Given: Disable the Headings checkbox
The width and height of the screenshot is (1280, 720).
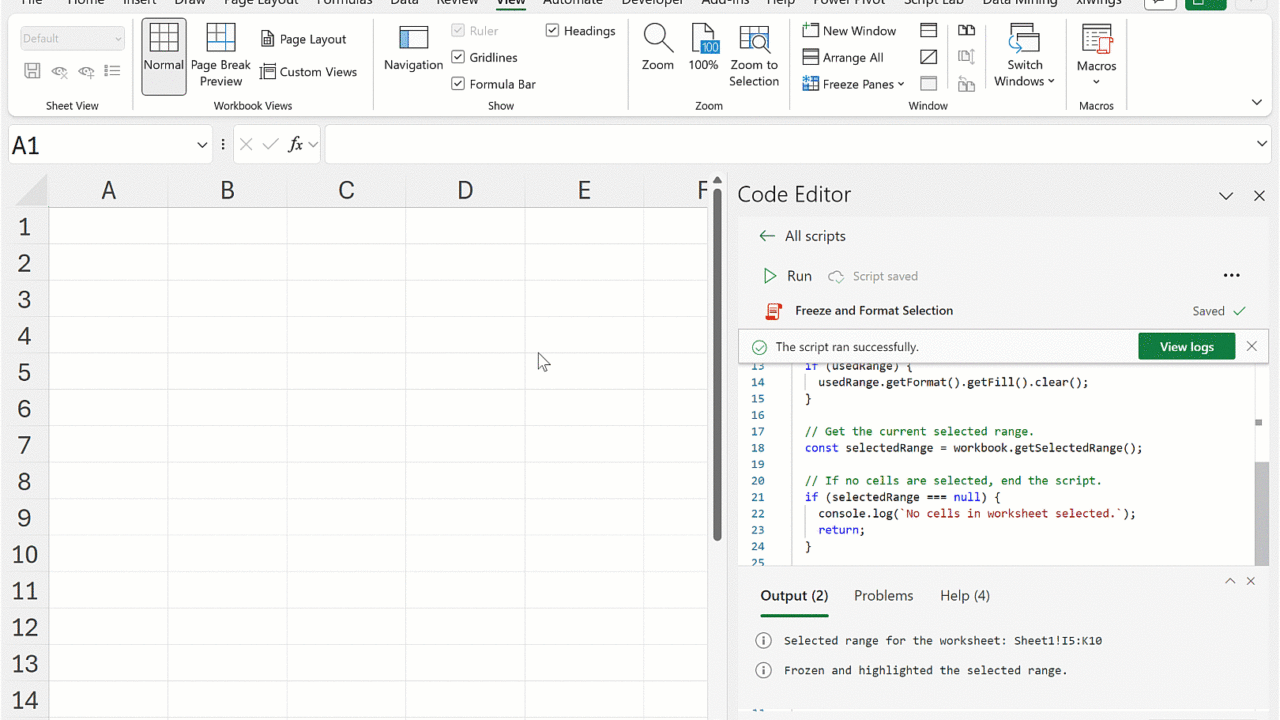Looking at the screenshot, I should tap(552, 31).
